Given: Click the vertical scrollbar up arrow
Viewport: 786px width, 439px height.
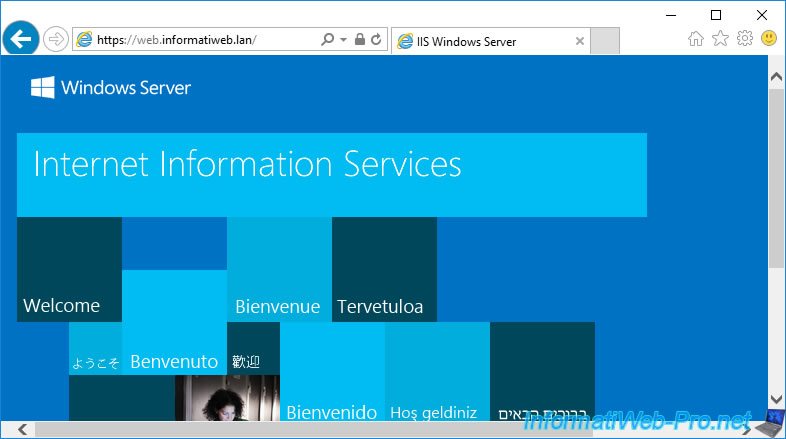Looking at the screenshot, I should point(776,77).
